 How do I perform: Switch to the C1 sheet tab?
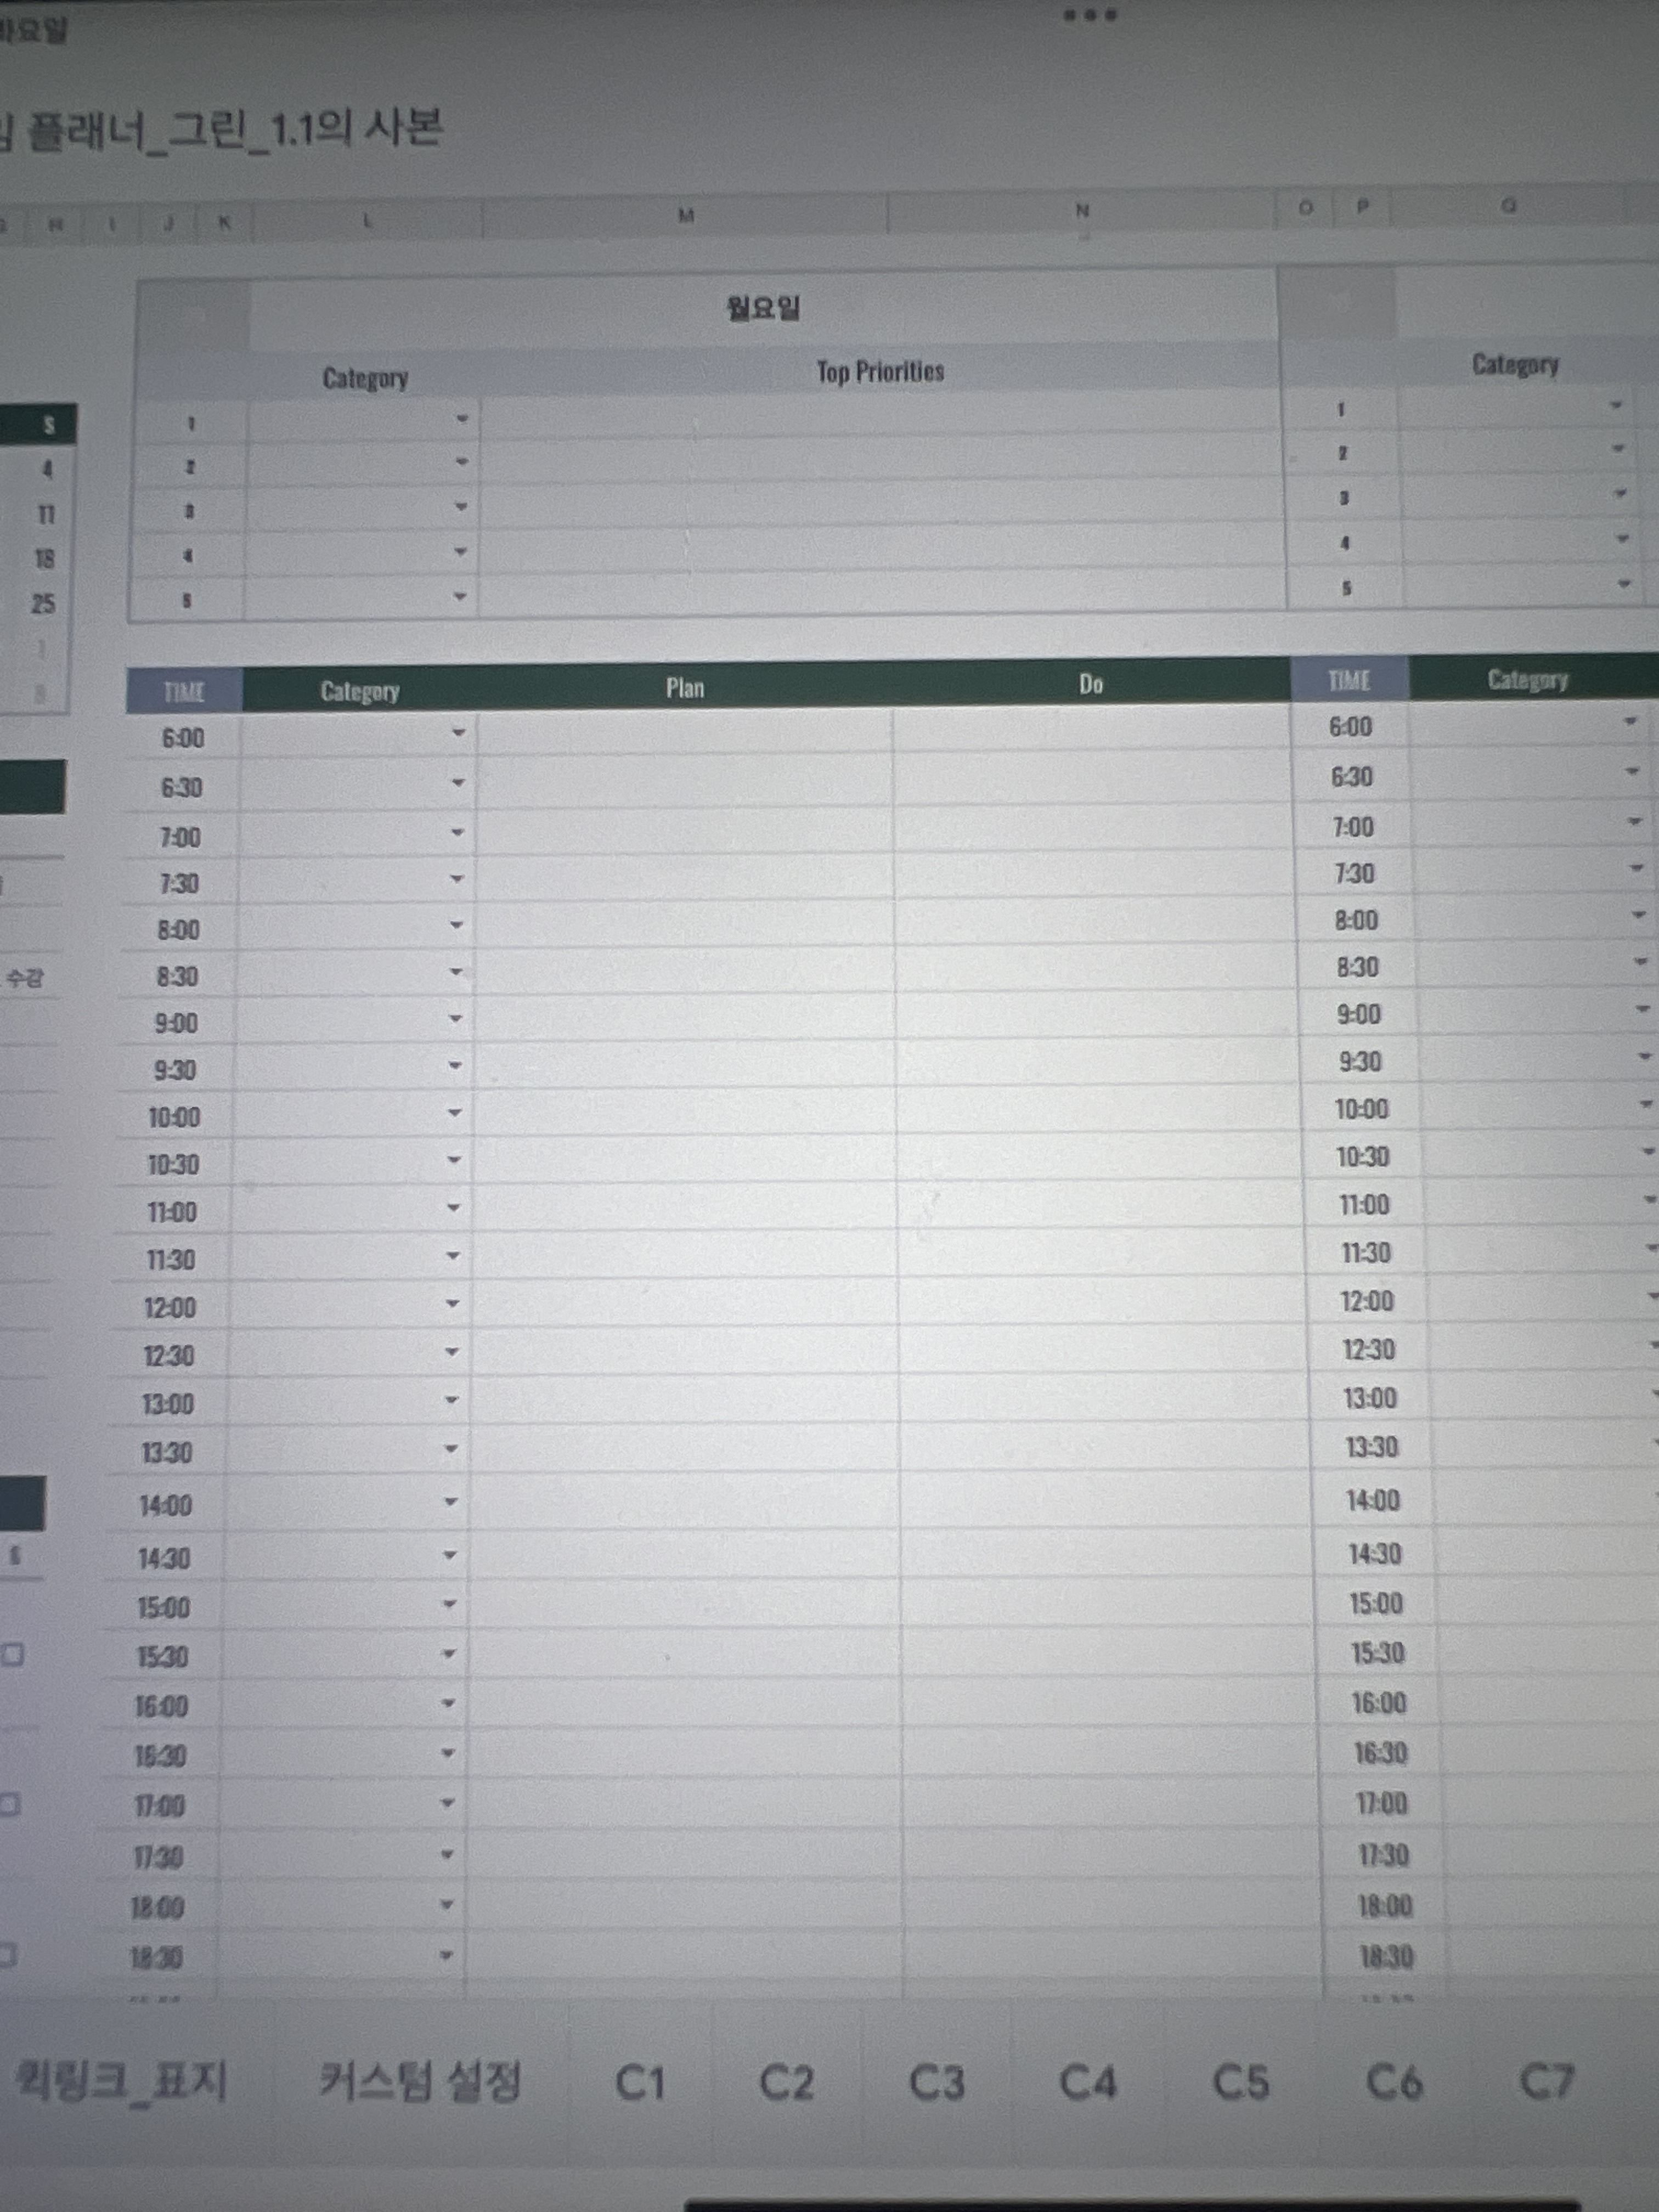pyautogui.click(x=640, y=2083)
